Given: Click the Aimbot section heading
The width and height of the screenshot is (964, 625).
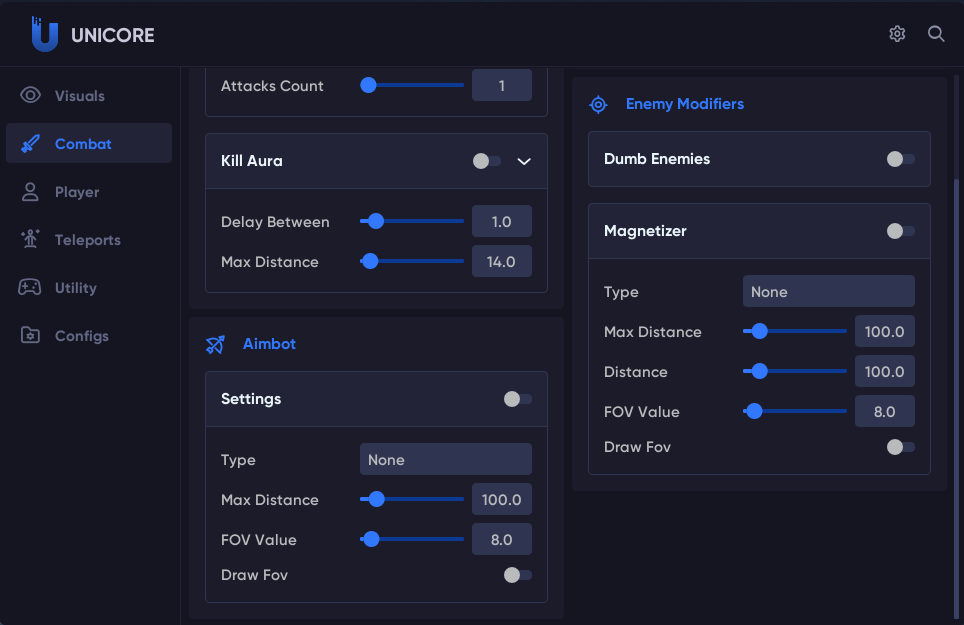Looking at the screenshot, I should [x=269, y=344].
